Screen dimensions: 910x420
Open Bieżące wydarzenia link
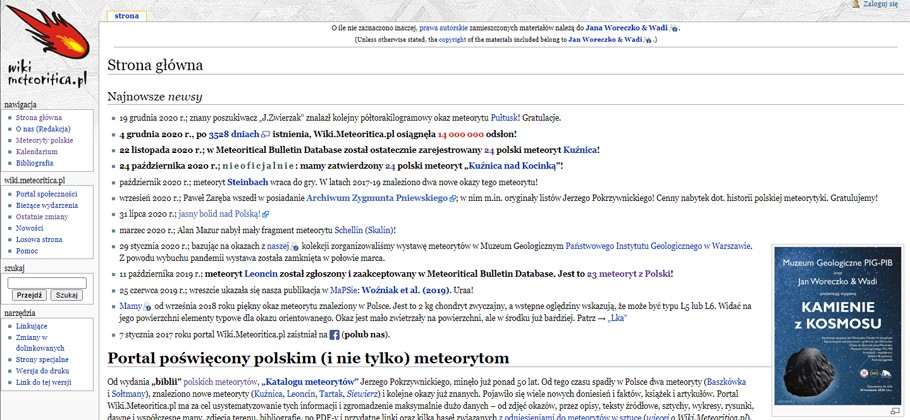[x=47, y=205]
